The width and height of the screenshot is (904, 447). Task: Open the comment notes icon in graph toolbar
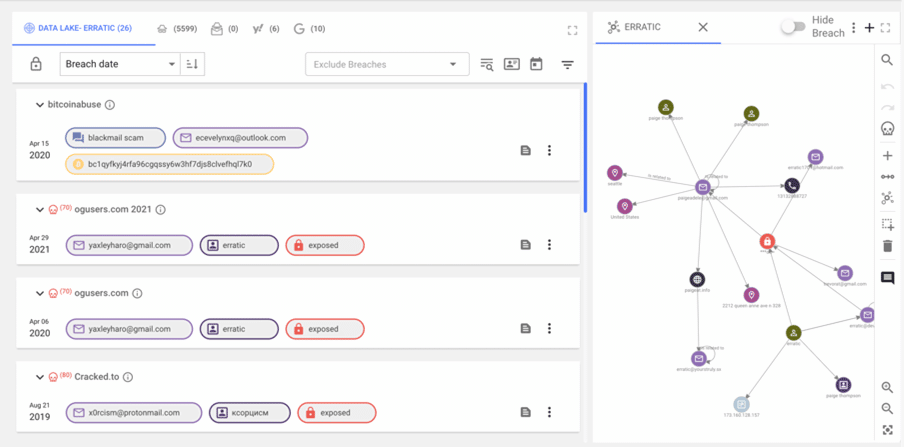coord(887,279)
